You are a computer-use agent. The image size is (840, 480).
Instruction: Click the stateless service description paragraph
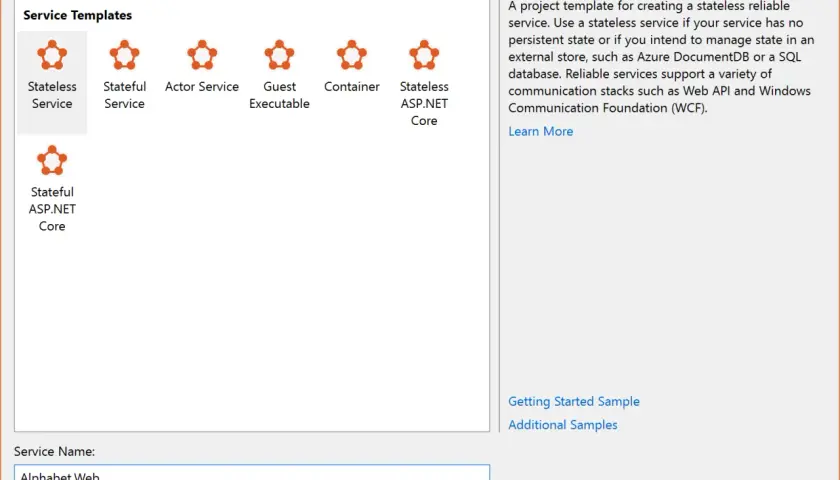click(661, 57)
